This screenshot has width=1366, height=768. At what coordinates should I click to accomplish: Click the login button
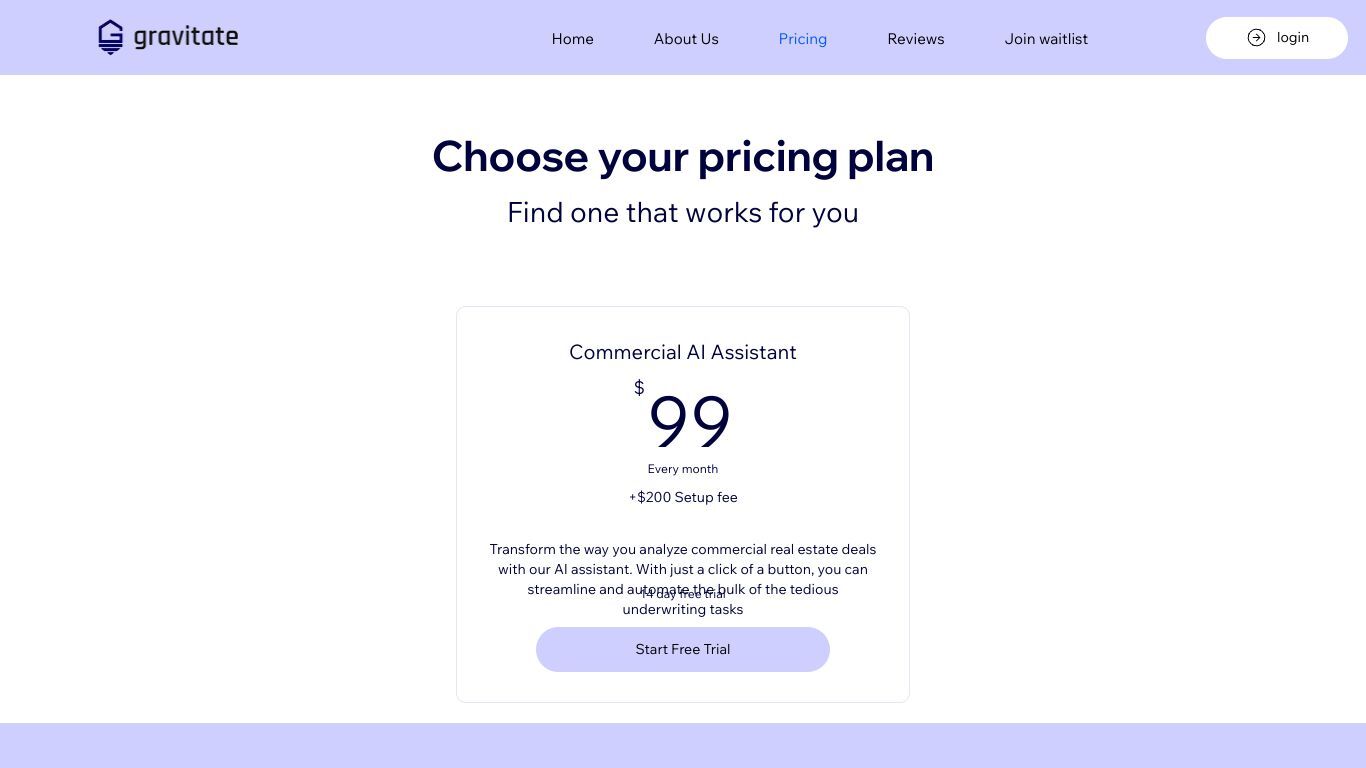(1277, 38)
